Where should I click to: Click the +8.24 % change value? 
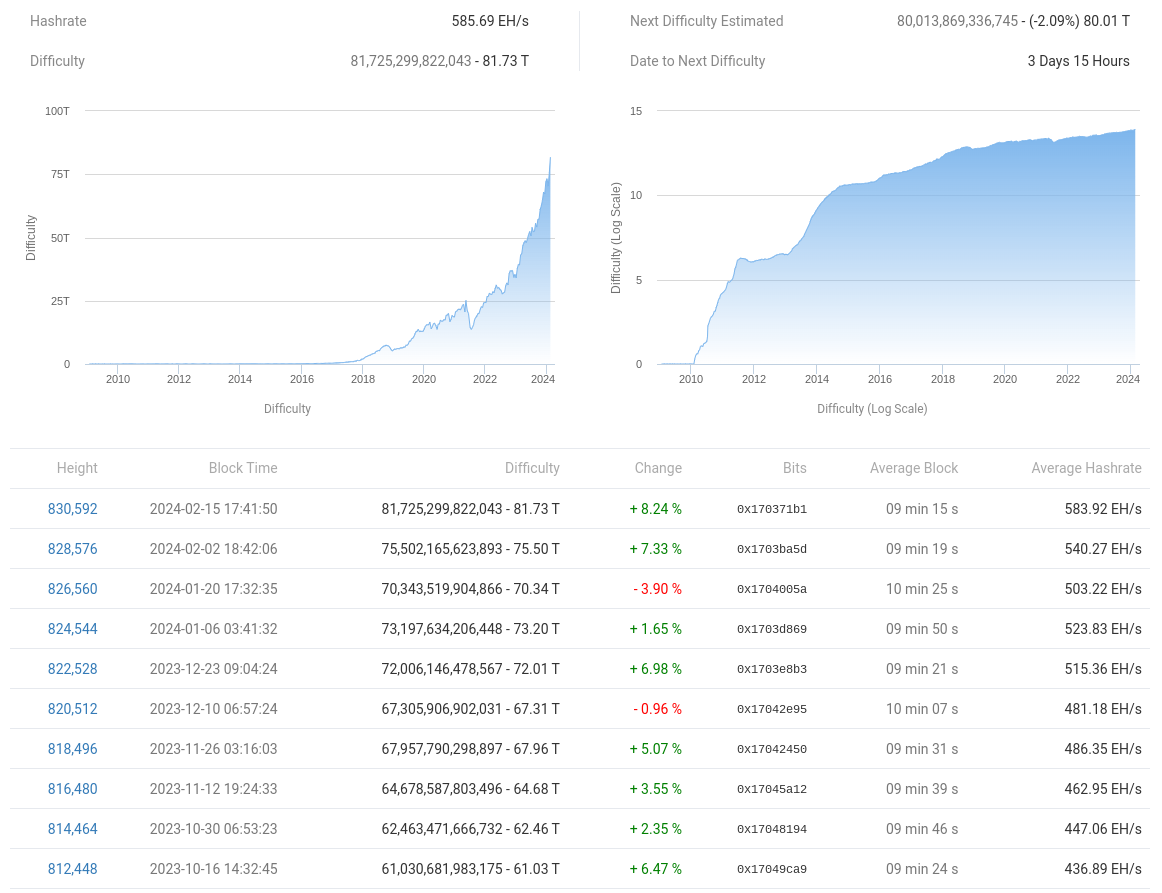pyautogui.click(x=656, y=509)
